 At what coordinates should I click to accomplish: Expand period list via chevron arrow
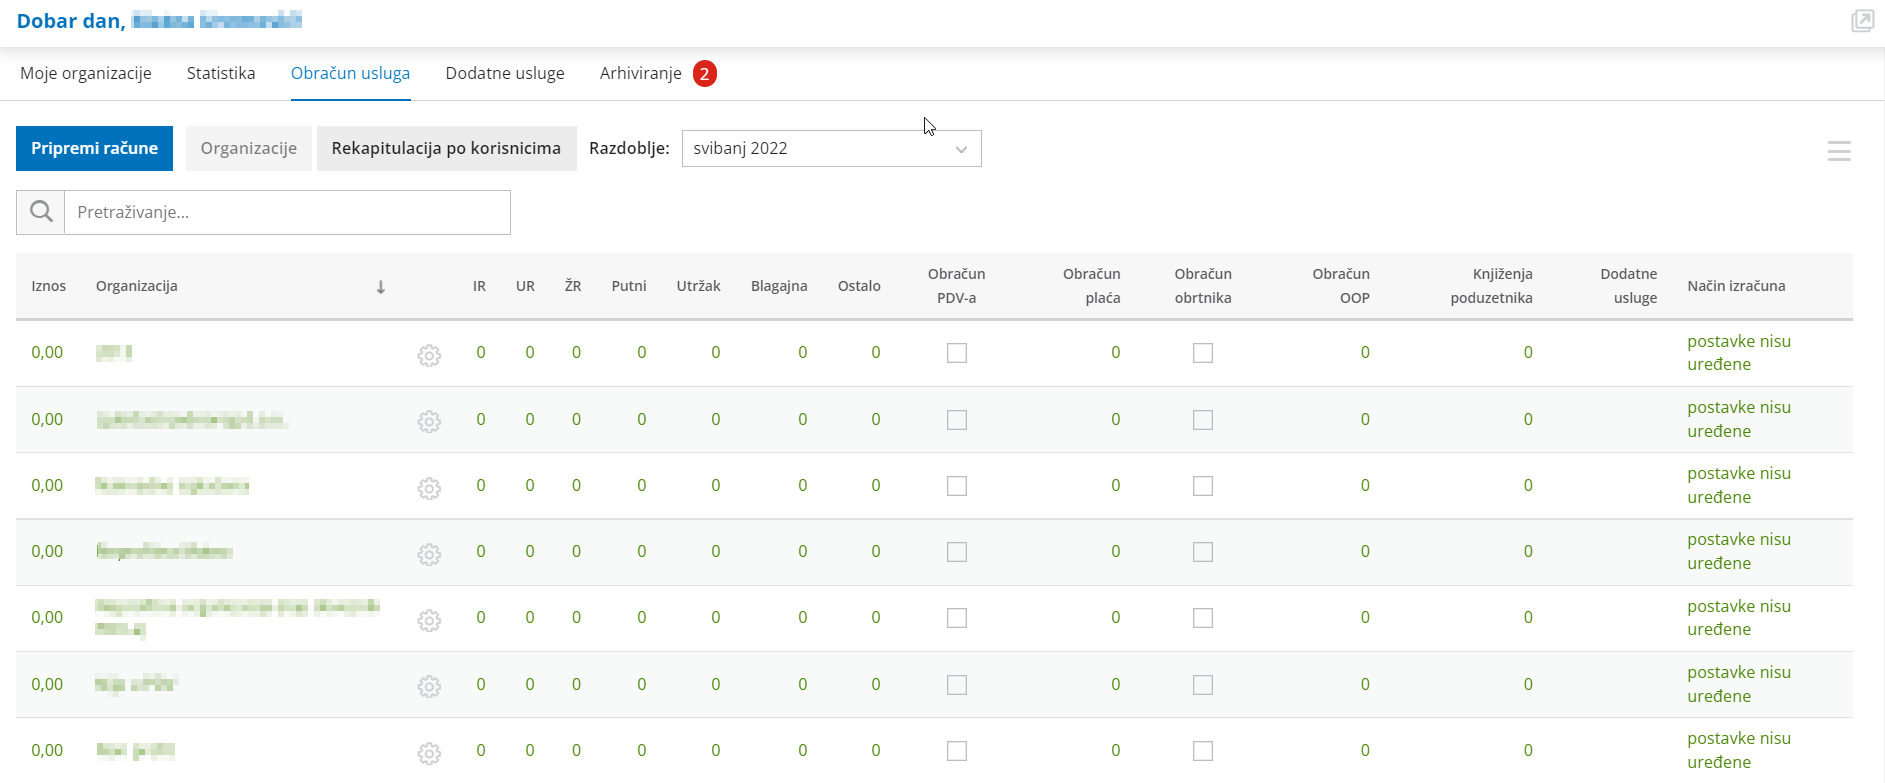click(x=961, y=149)
